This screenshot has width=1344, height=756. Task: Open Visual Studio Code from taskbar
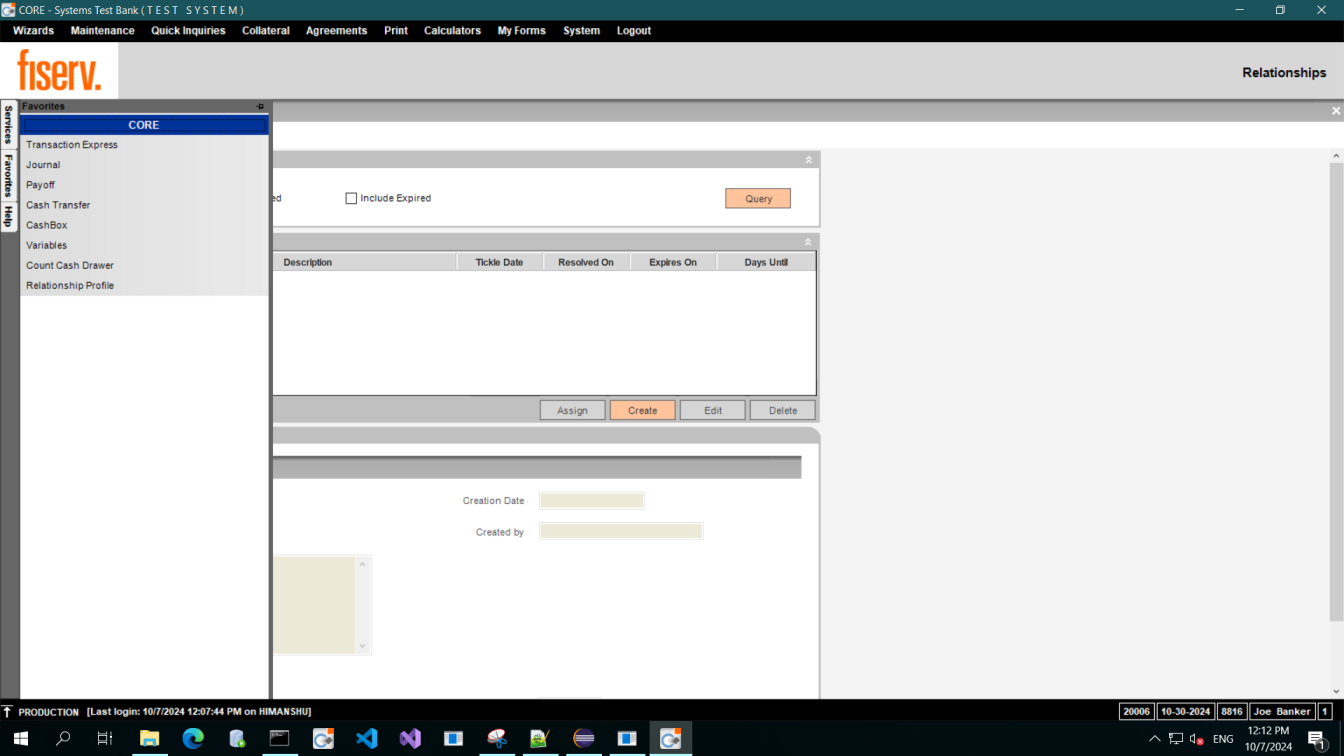tap(367, 739)
